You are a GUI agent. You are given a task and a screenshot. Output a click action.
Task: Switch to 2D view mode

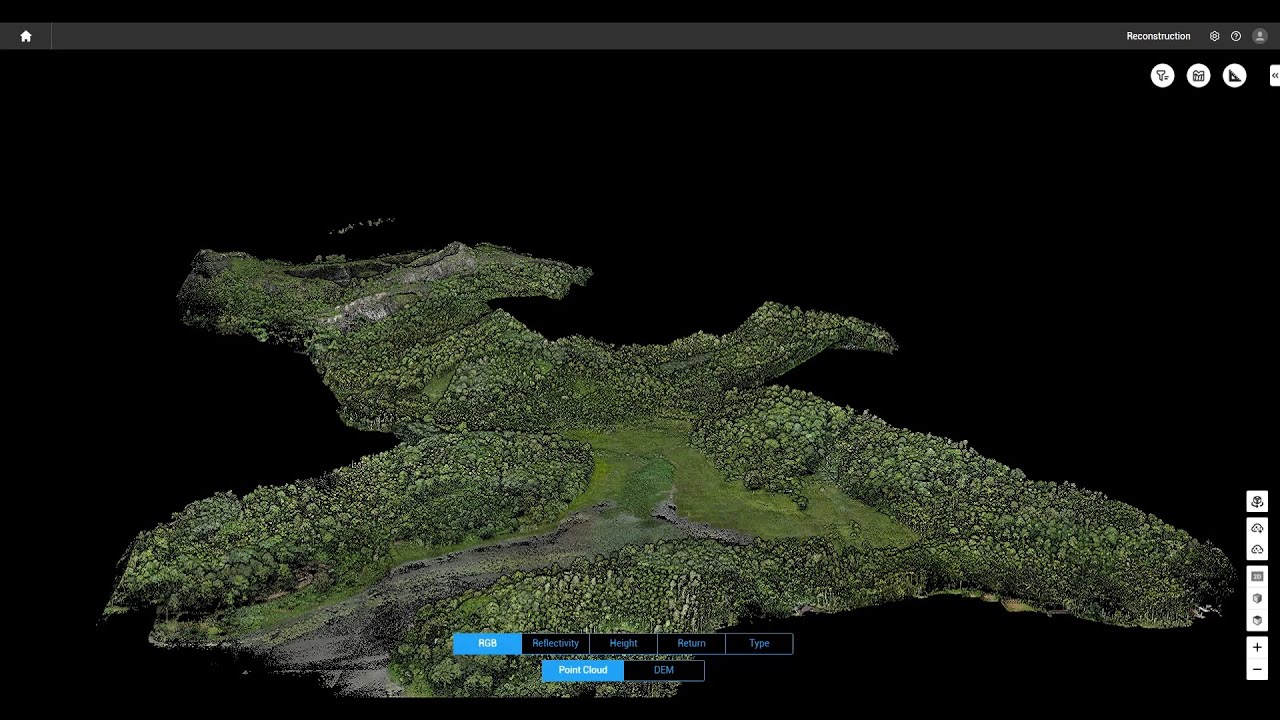1257,577
